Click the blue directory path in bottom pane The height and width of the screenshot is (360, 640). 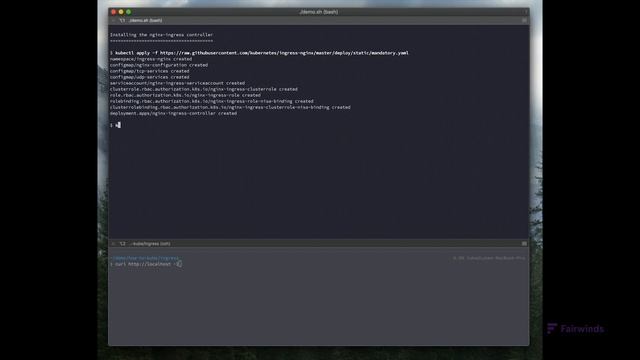pyautogui.click(x=144, y=258)
